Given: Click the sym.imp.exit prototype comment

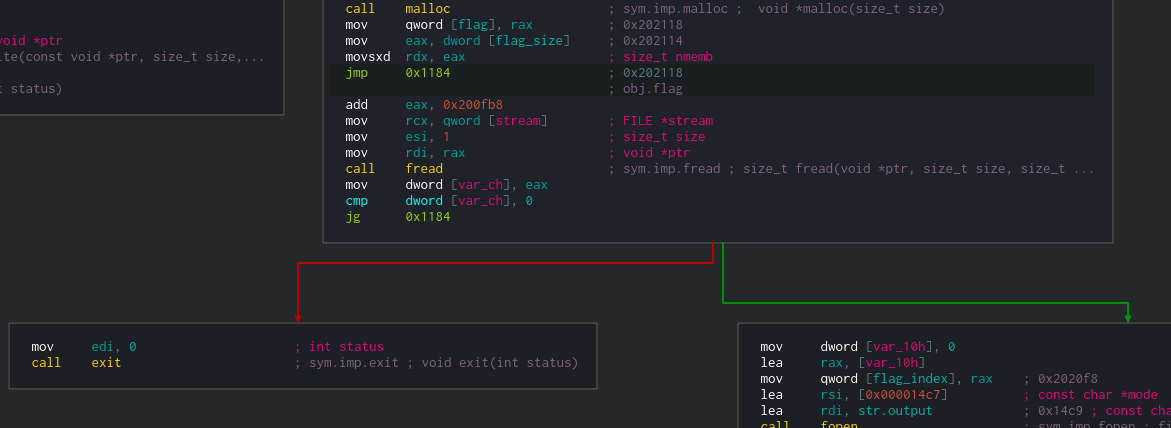Looking at the screenshot, I should pyautogui.click(x=437, y=363).
